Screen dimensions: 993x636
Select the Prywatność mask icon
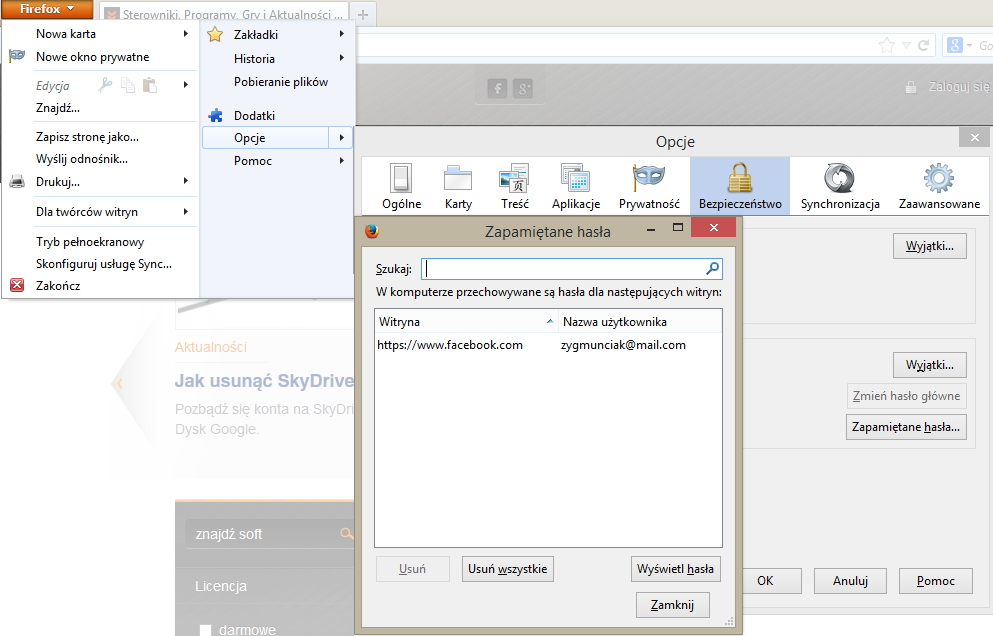tap(649, 177)
